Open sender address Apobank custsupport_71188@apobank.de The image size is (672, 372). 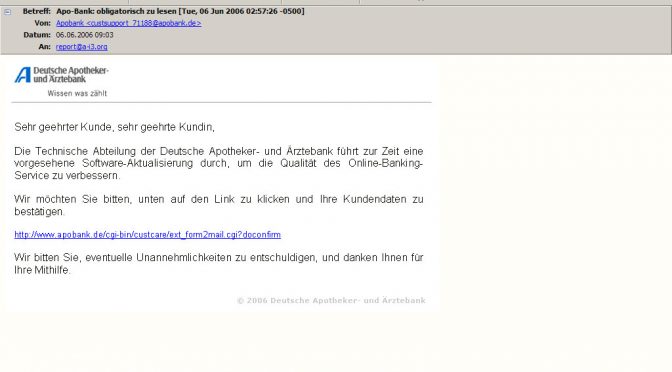129,23
